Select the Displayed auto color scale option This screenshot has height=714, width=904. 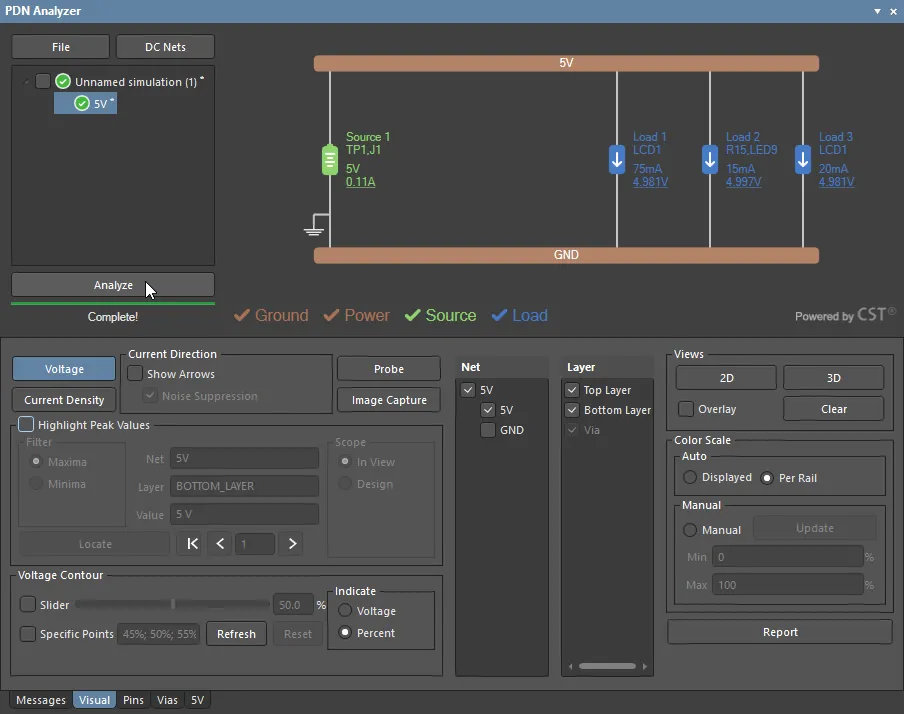(690, 478)
